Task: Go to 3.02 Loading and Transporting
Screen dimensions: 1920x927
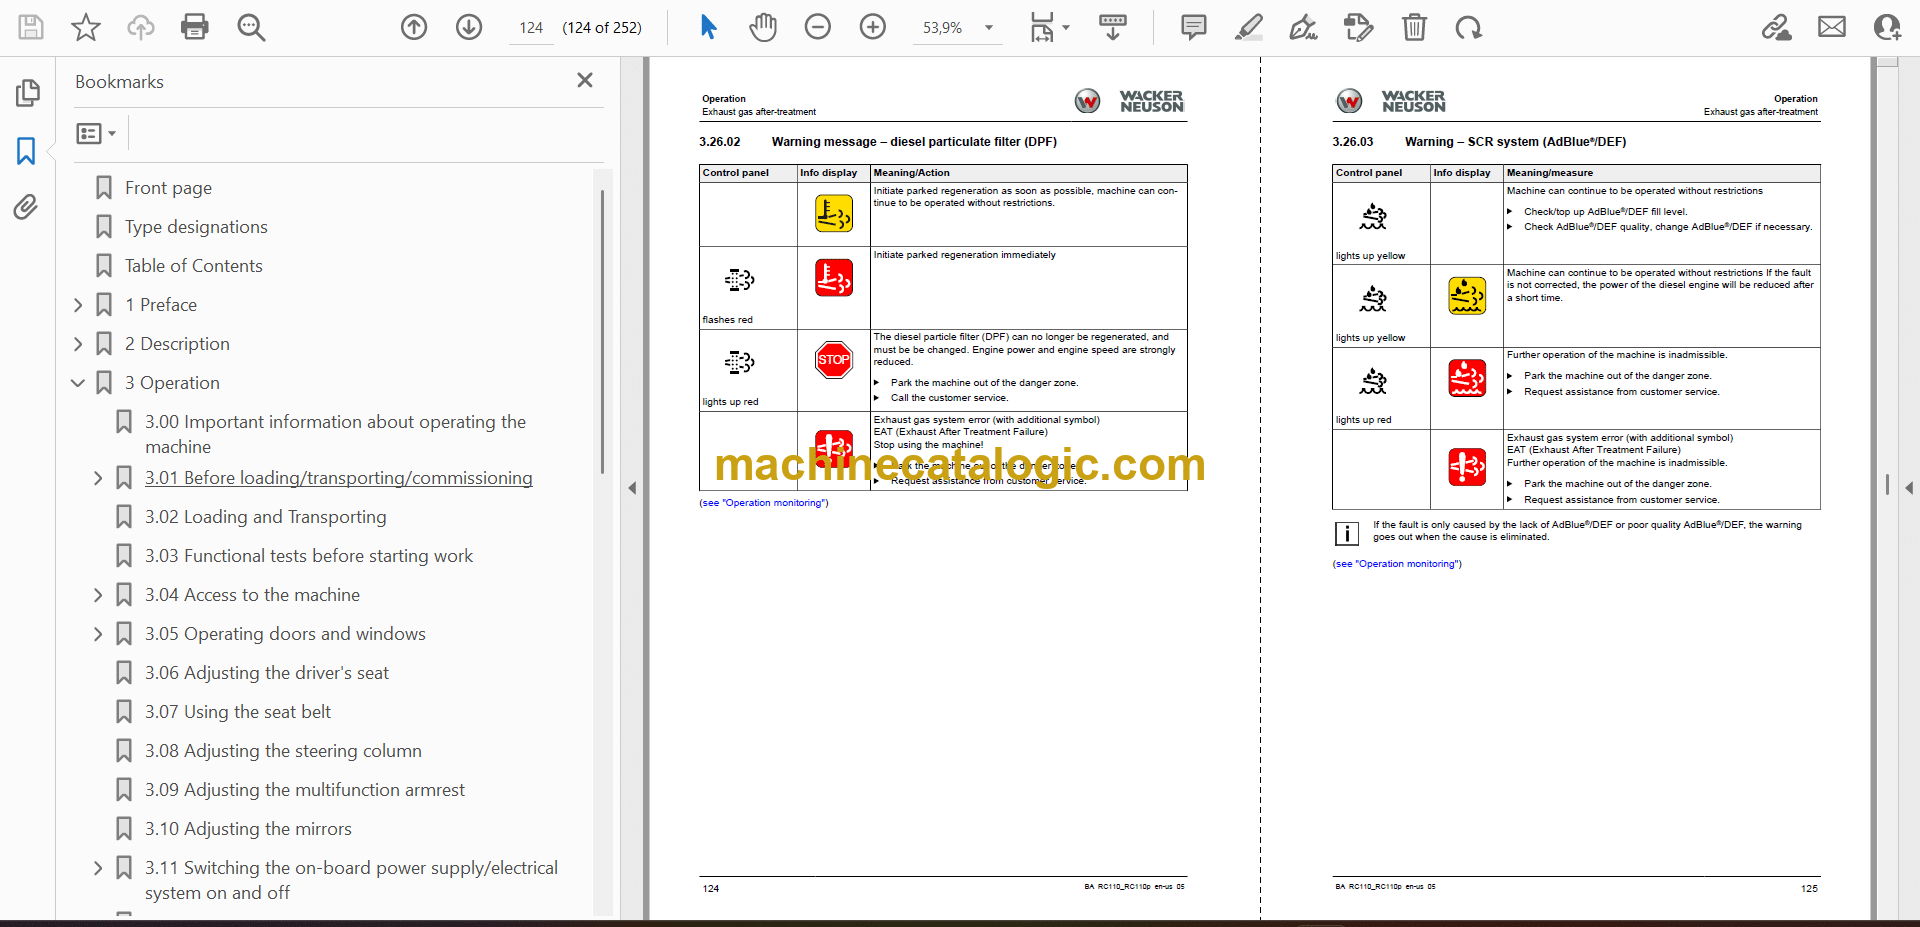Action: (265, 517)
